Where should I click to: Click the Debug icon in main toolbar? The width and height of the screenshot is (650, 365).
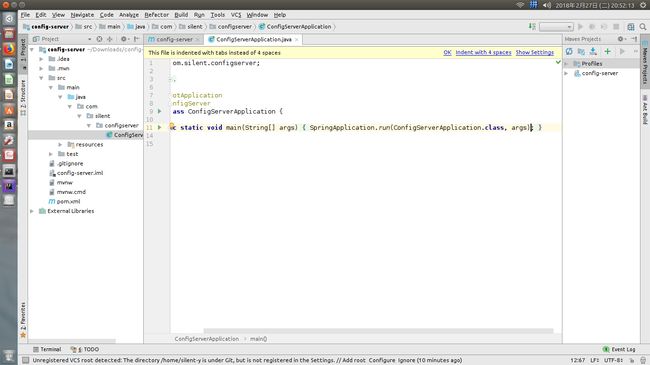(592, 27)
